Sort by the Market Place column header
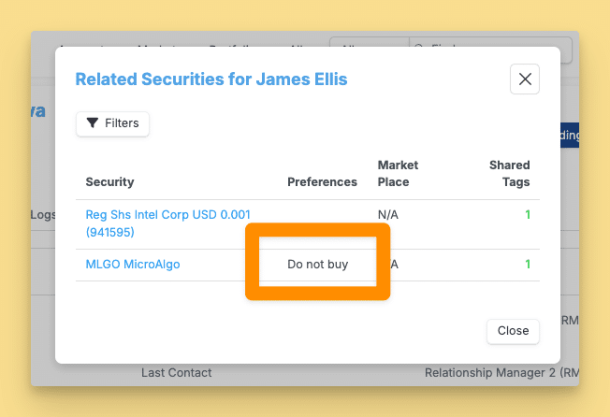 (398, 173)
